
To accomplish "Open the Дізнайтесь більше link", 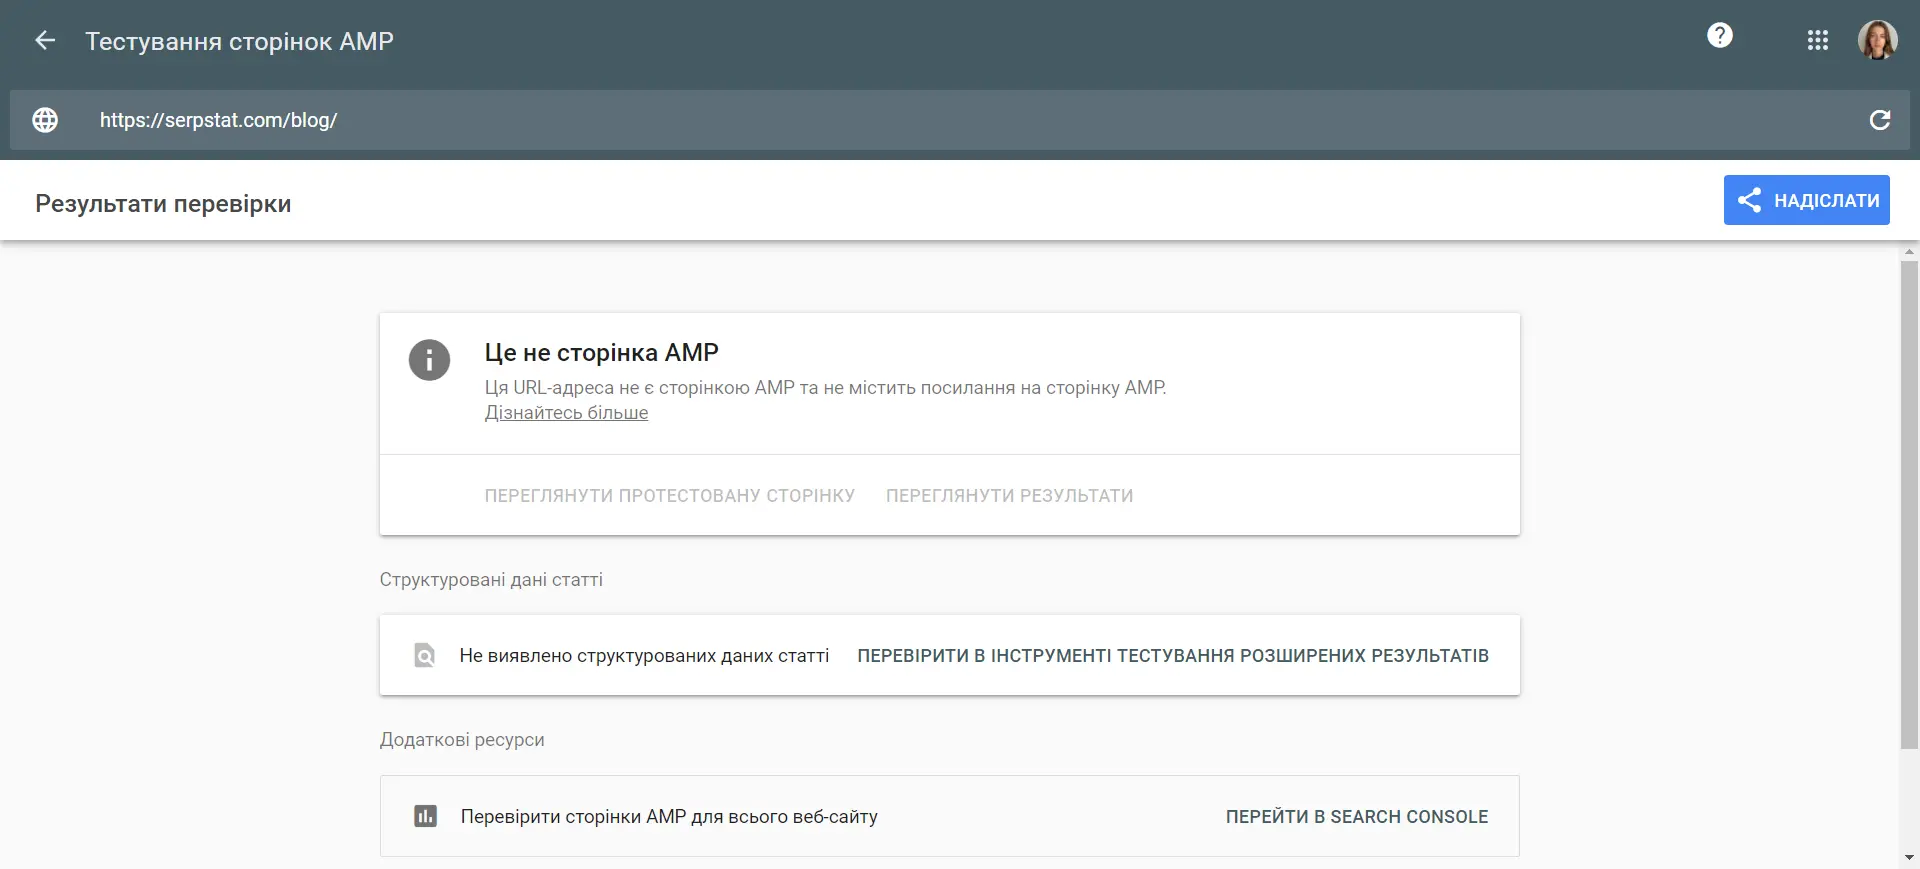I will click(566, 413).
